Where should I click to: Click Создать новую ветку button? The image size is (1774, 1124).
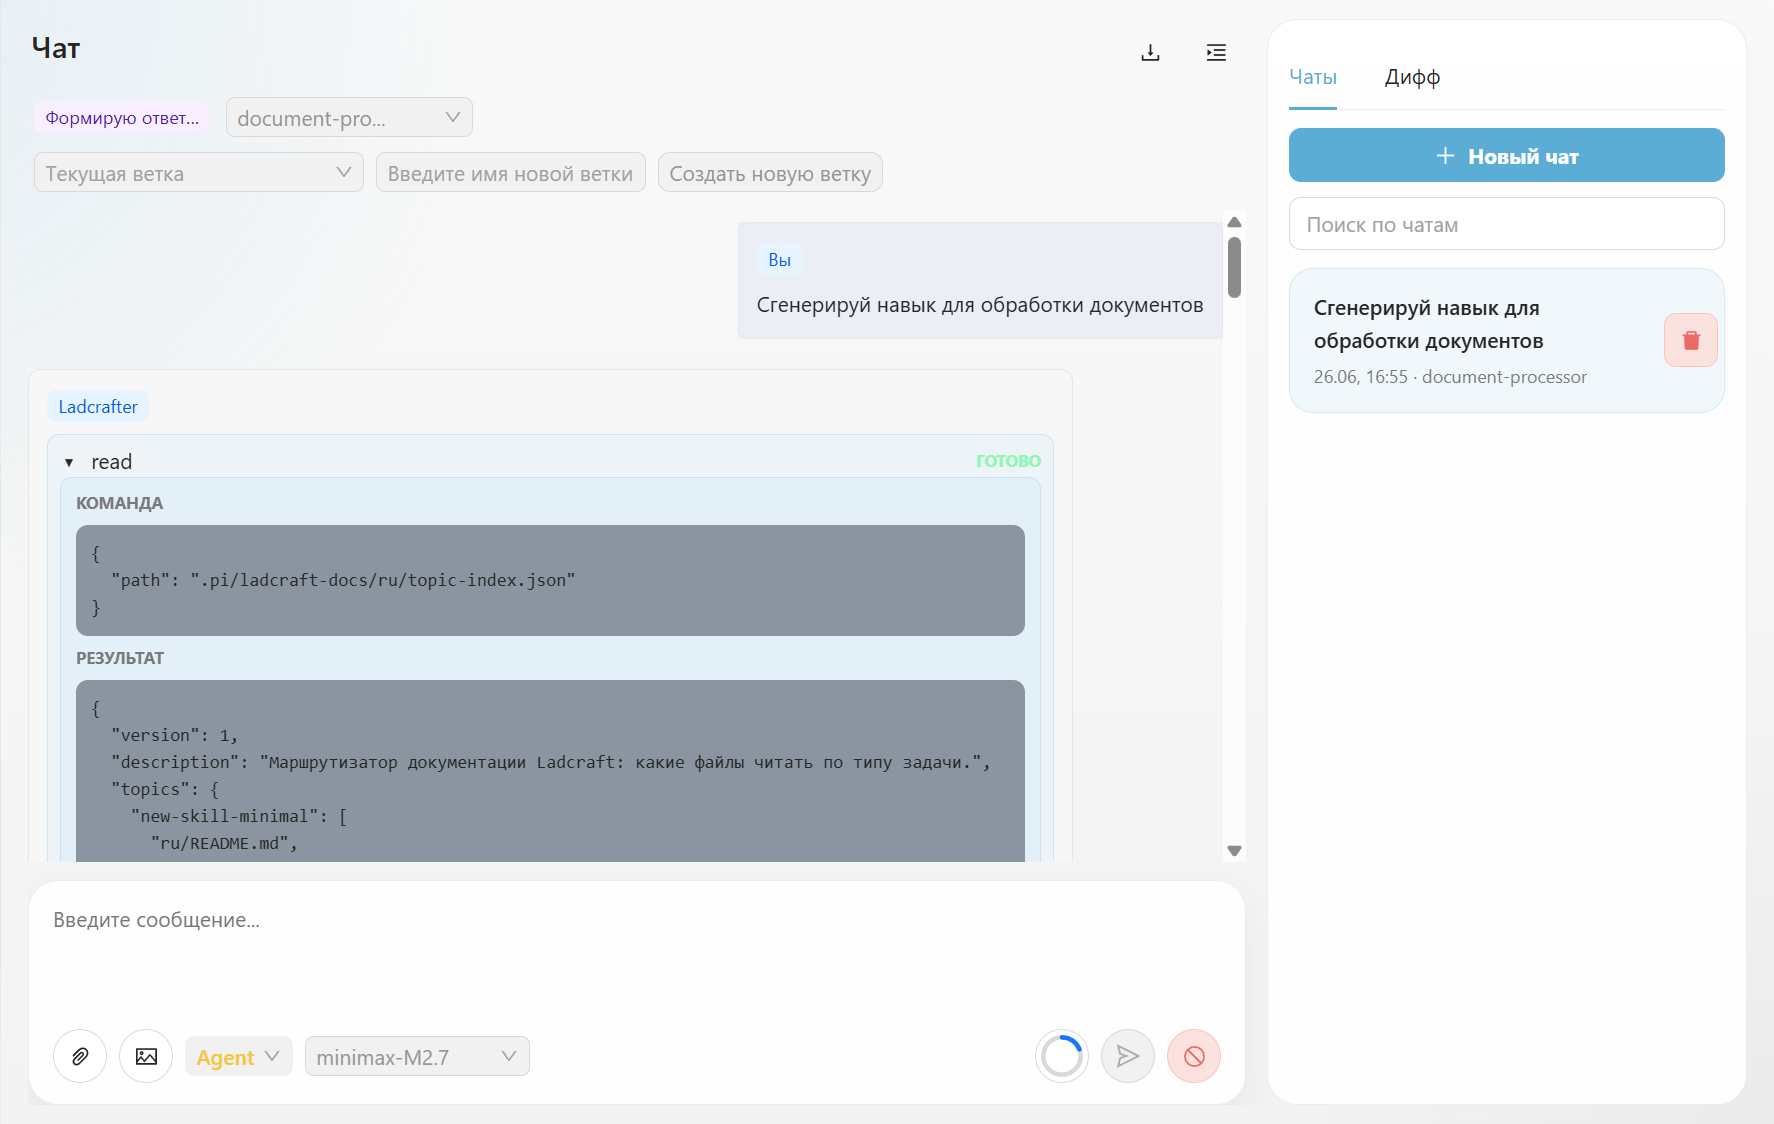[x=770, y=173]
